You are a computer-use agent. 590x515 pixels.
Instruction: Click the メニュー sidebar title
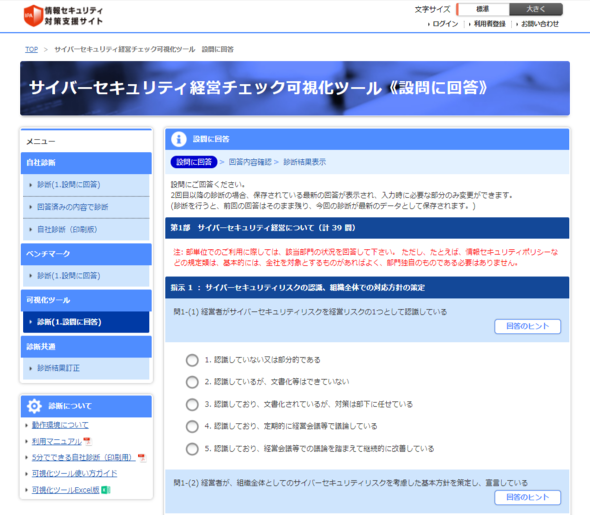41,142
